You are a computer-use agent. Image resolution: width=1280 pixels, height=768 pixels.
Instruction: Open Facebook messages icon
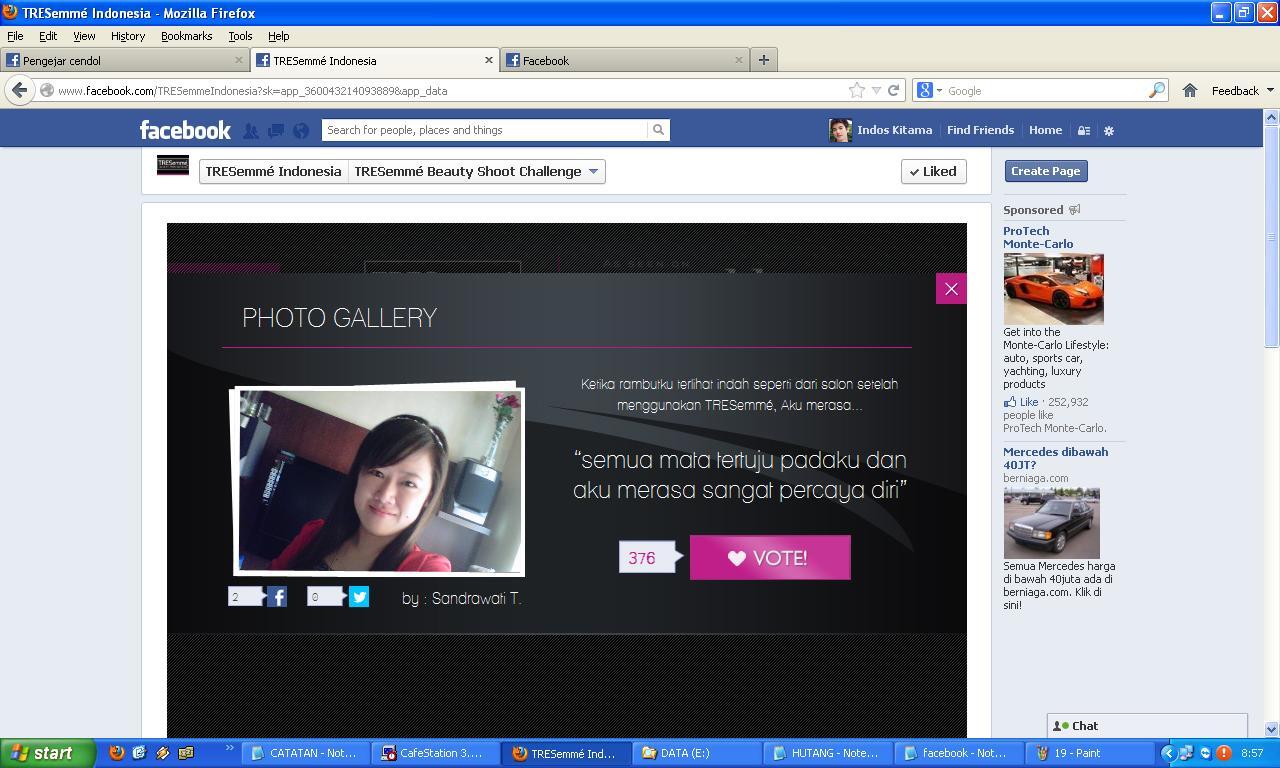click(x=276, y=130)
